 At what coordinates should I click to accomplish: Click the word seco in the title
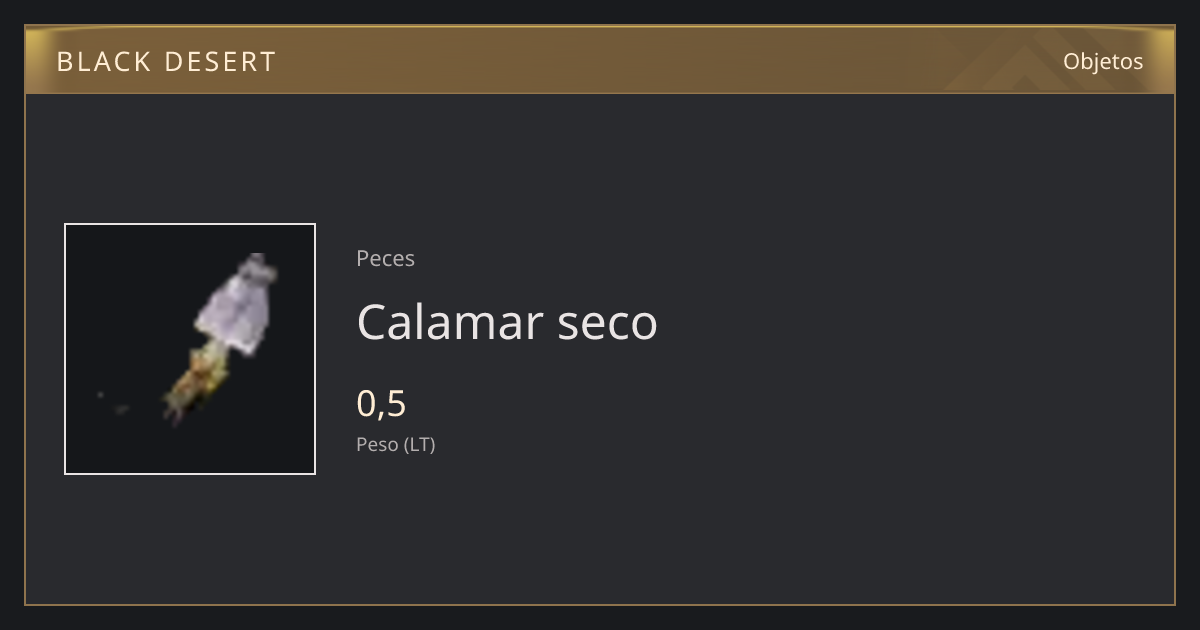pos(608,326)
